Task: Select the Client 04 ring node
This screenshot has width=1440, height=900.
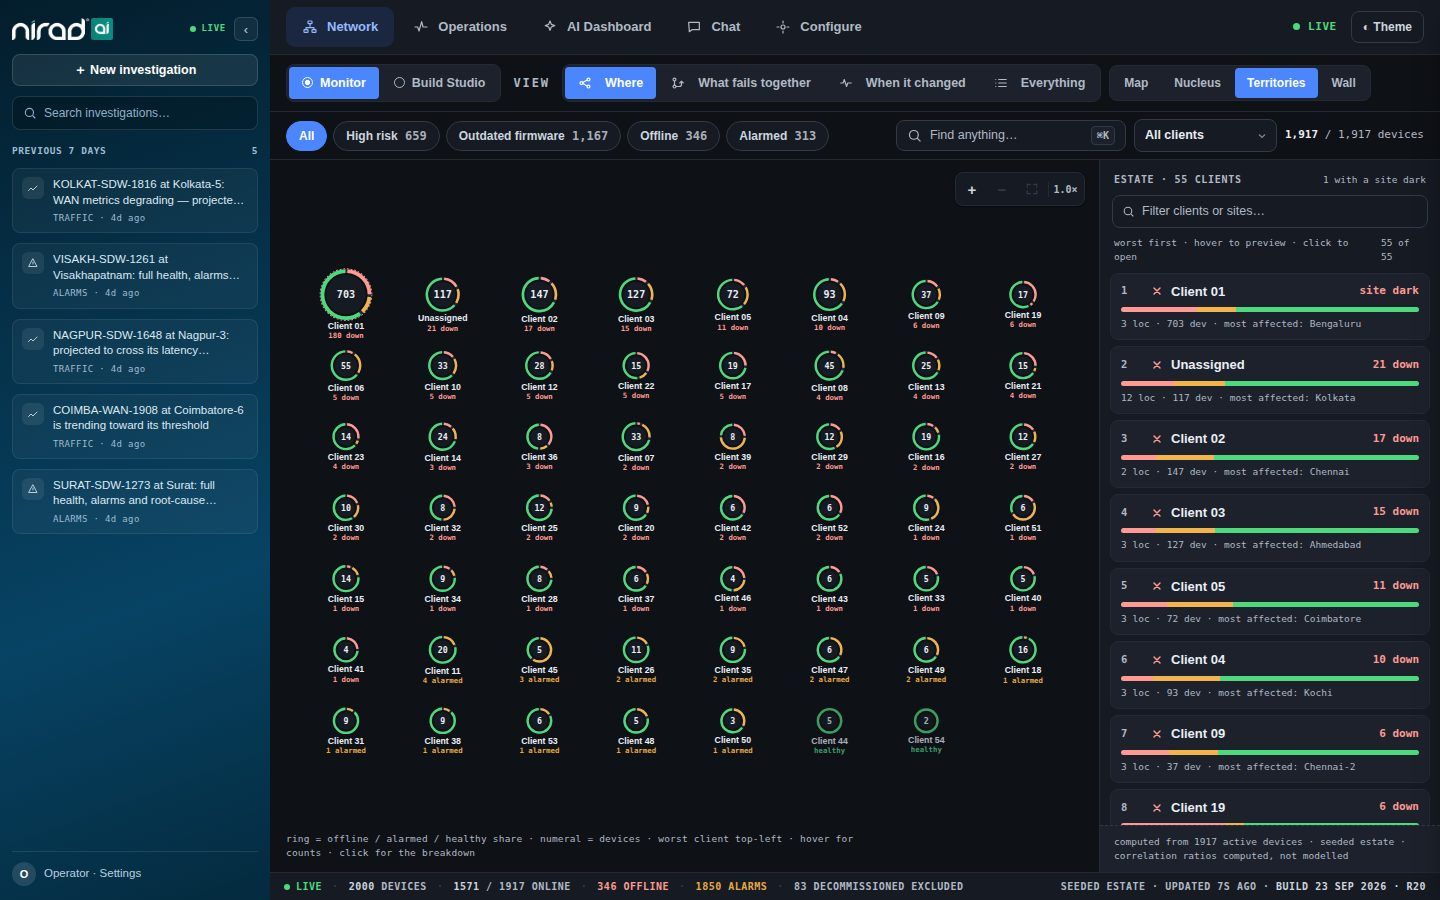Action: (829, 295)
